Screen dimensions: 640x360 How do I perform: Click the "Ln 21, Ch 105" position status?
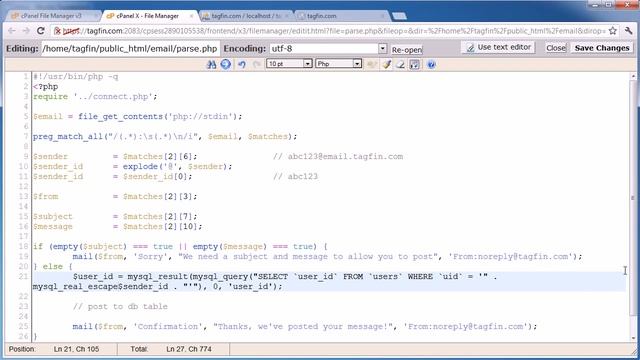click(x=76, y=349)
